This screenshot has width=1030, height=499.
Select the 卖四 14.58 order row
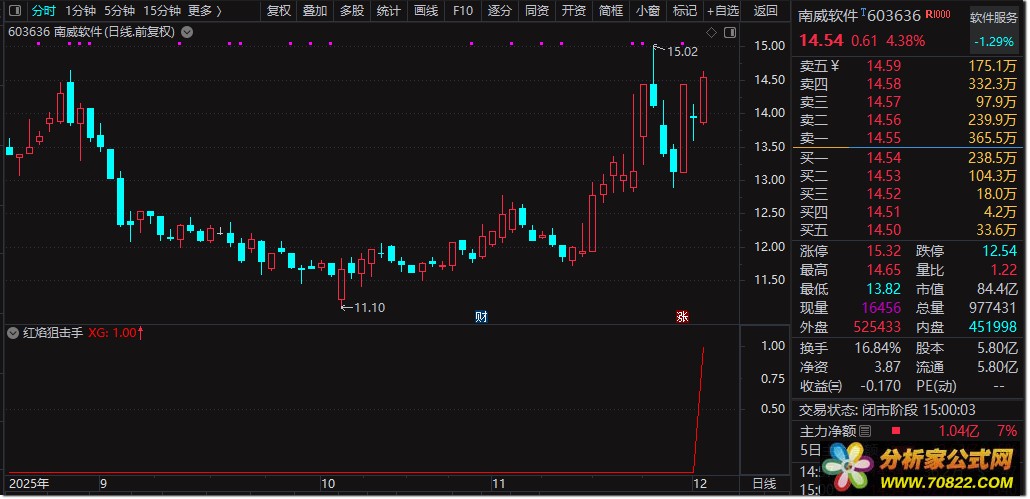click(x=908, y=84)
